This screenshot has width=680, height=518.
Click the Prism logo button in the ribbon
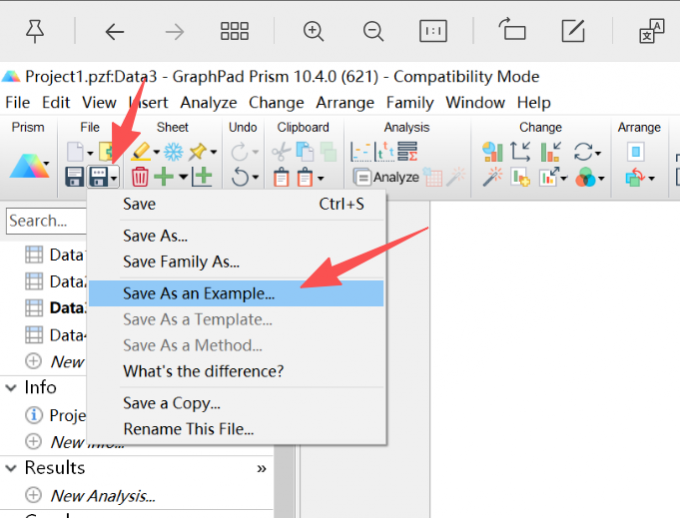click(x=29, y=166)
